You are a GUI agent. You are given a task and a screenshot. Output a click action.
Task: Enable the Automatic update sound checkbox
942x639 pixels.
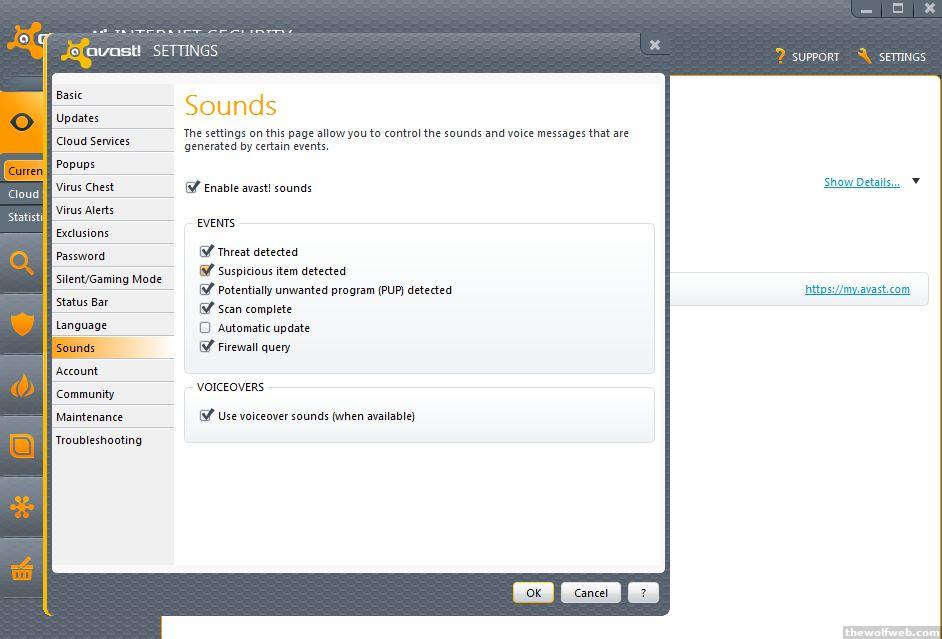pos(206,328)
